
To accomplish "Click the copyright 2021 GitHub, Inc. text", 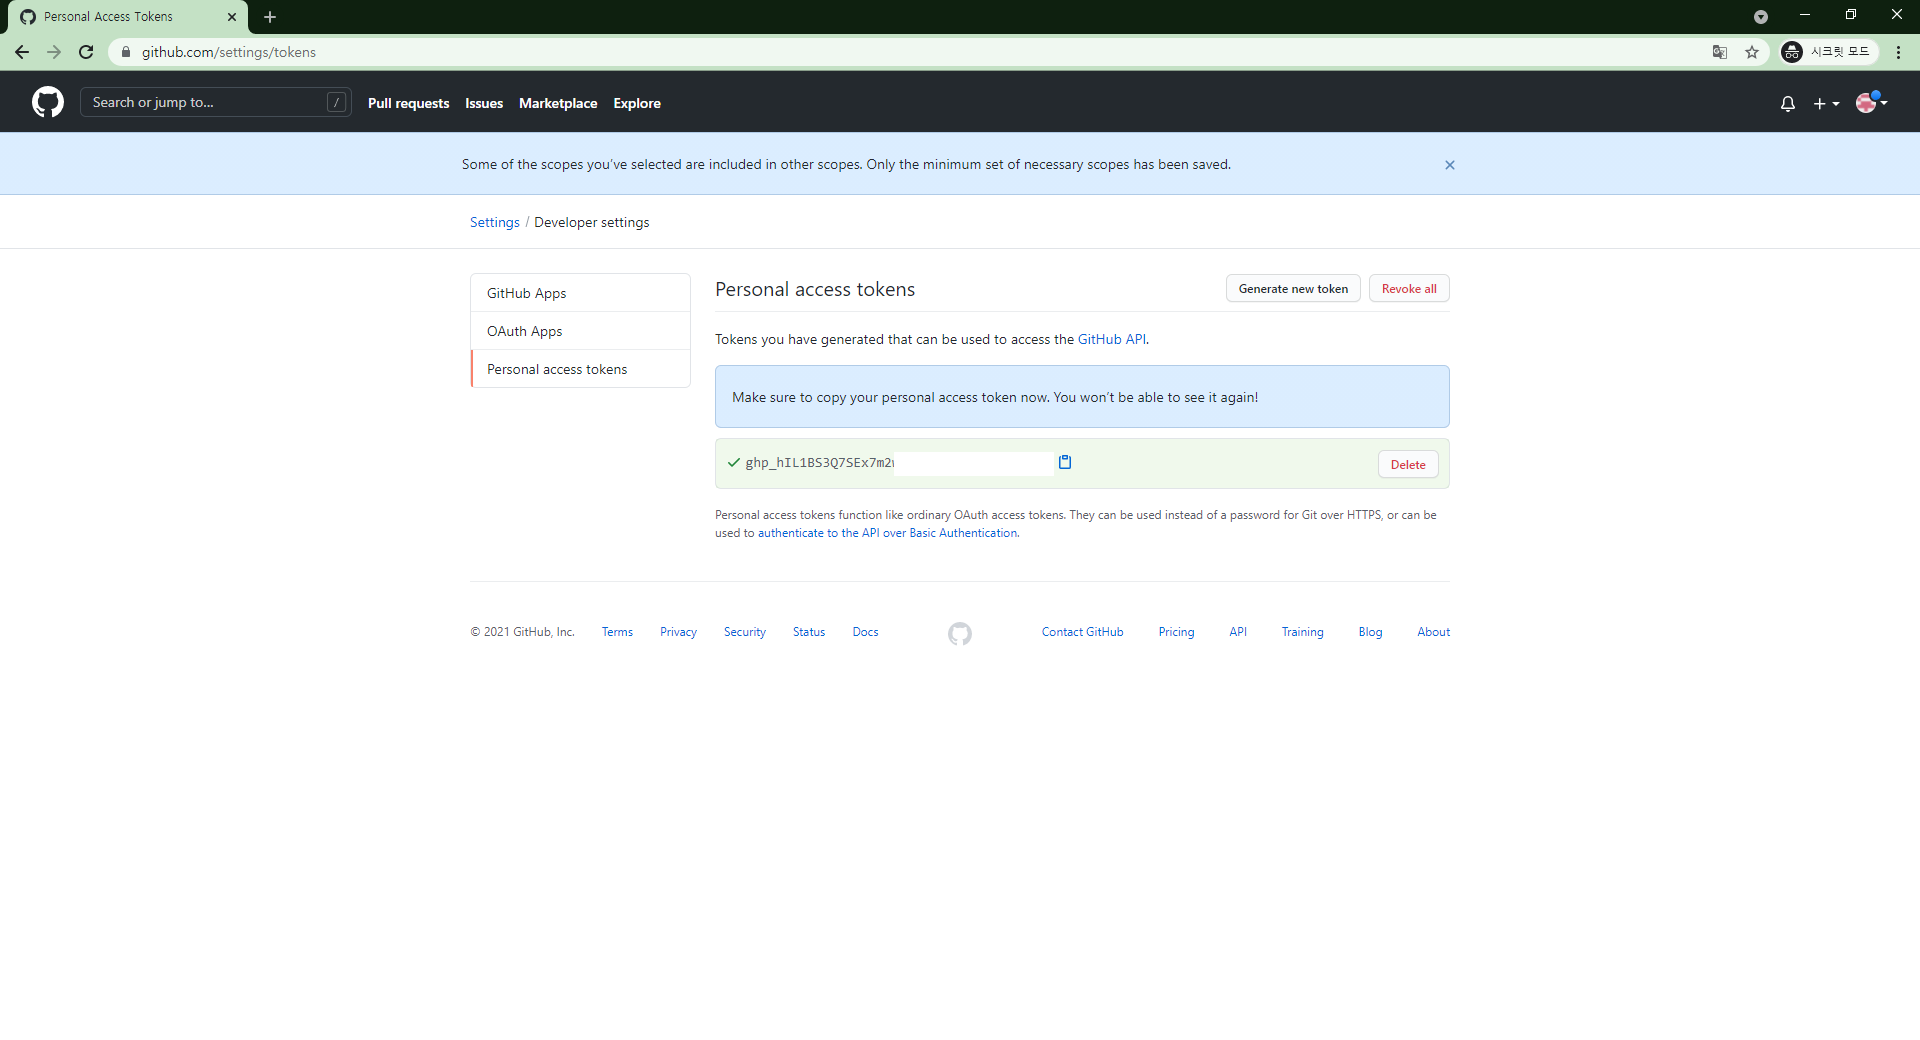I will (522, 632).
